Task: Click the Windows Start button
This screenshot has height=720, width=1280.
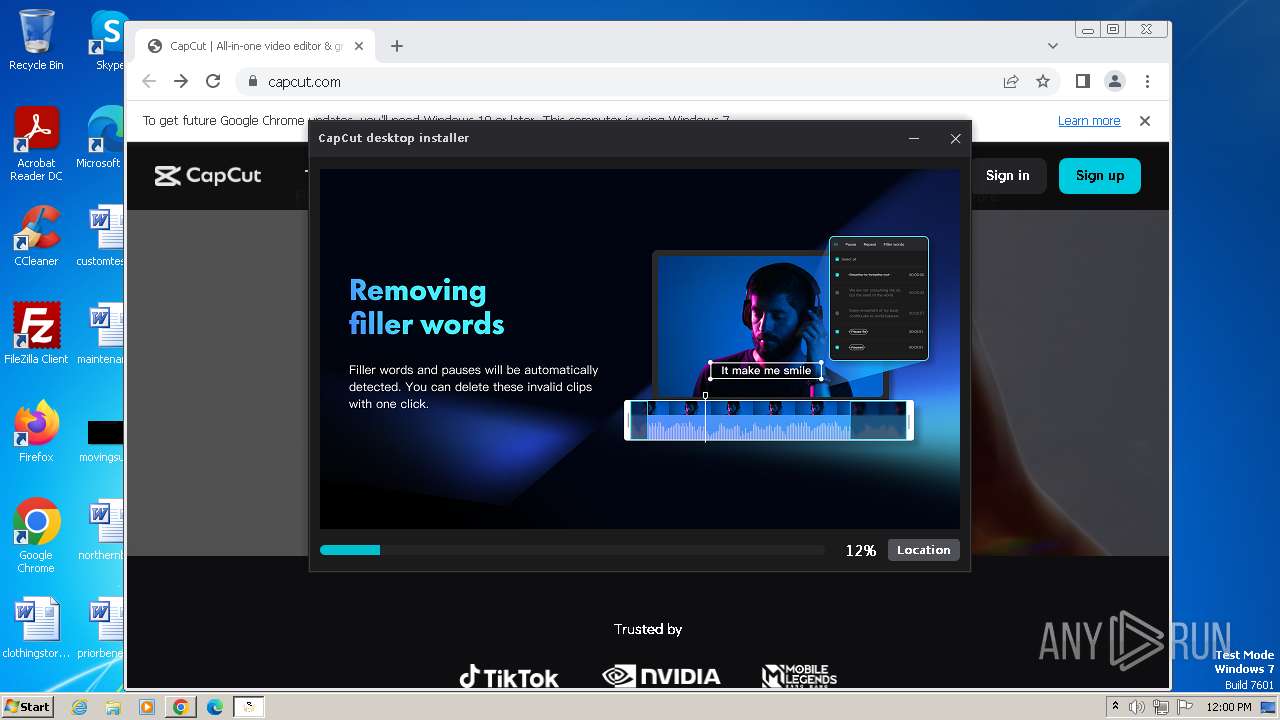Action: coord(27,706)
